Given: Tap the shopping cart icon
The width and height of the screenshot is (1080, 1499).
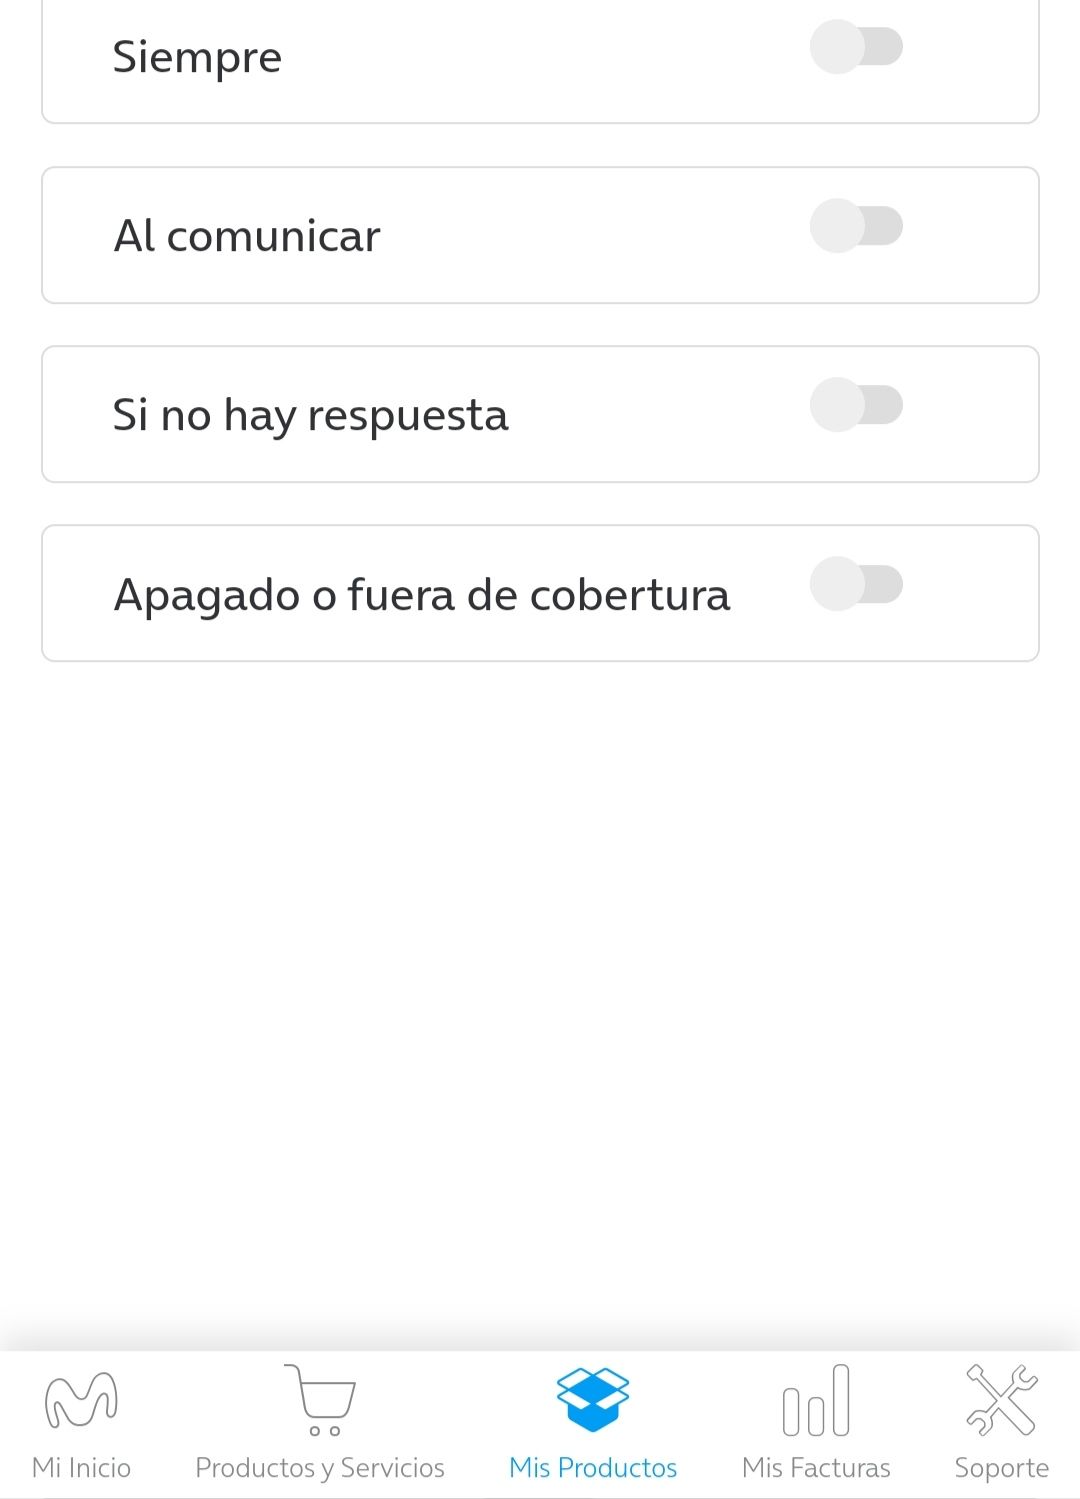Looking at the screenshot, I should (320, 1399).
